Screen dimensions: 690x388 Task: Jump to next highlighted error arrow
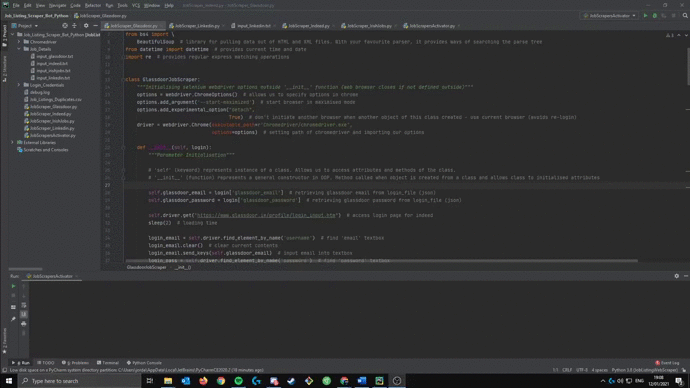(x=686, y=35)
